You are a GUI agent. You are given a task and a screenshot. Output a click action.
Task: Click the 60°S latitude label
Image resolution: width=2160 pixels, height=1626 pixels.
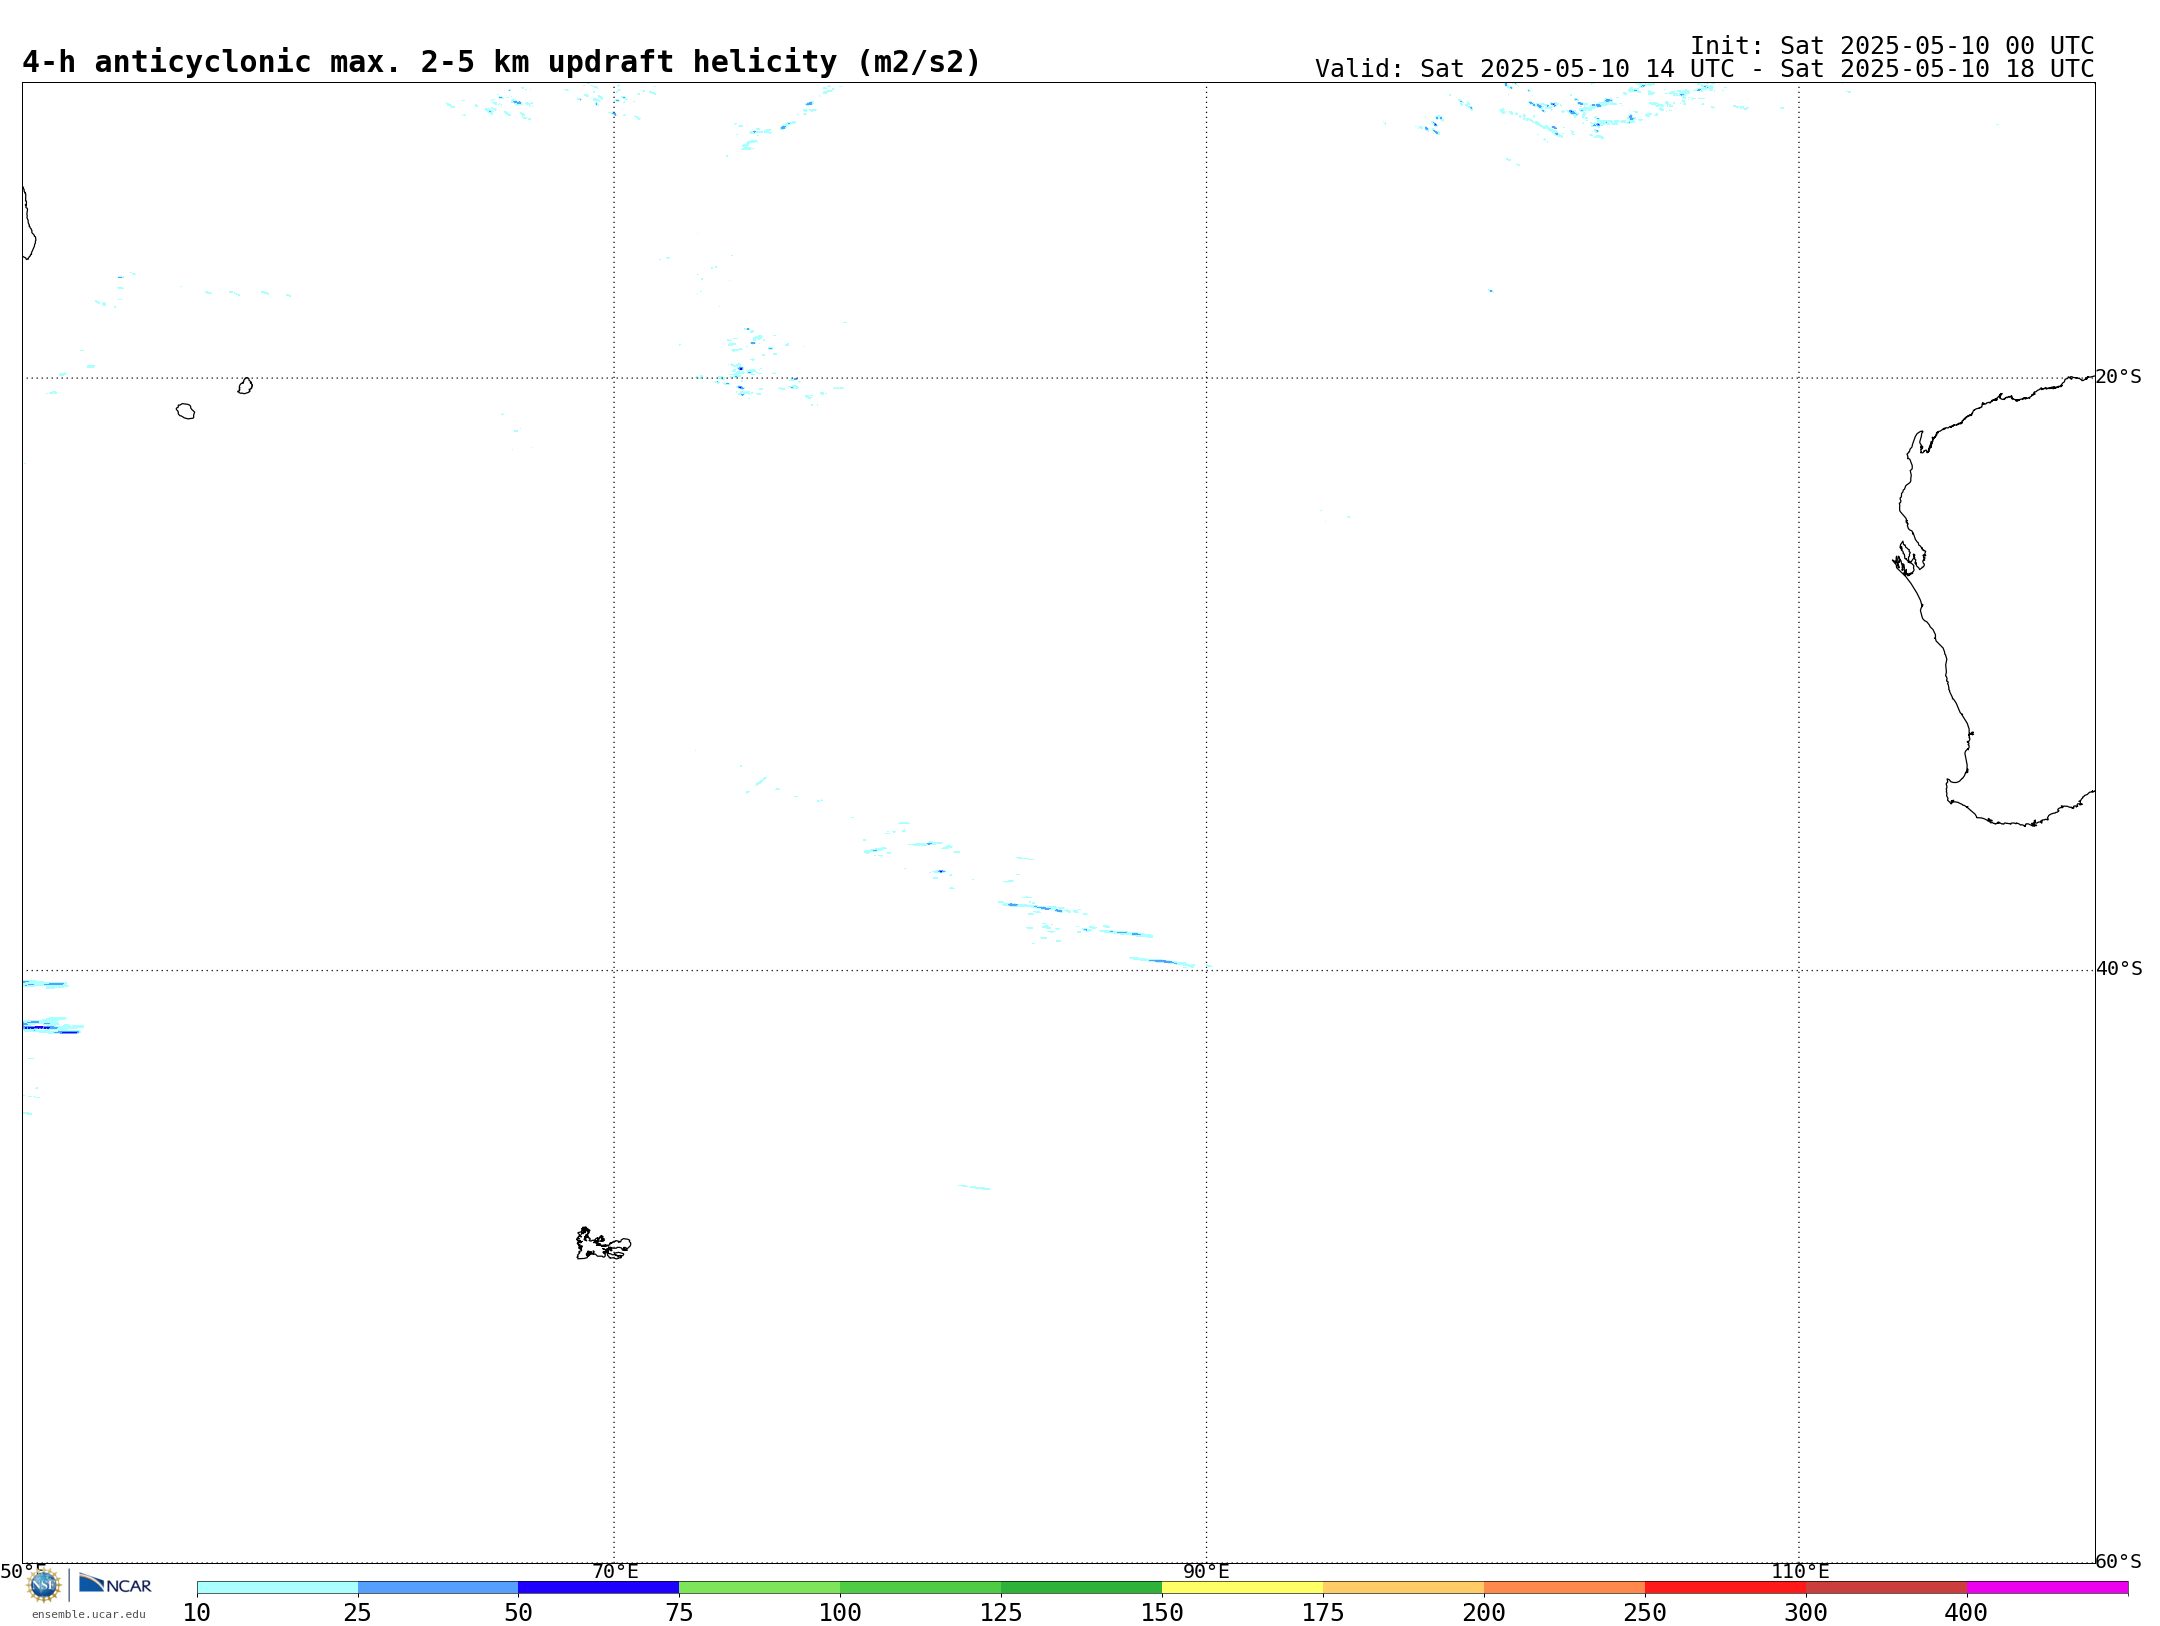pyautogui.click(x=2119, y=1561)
